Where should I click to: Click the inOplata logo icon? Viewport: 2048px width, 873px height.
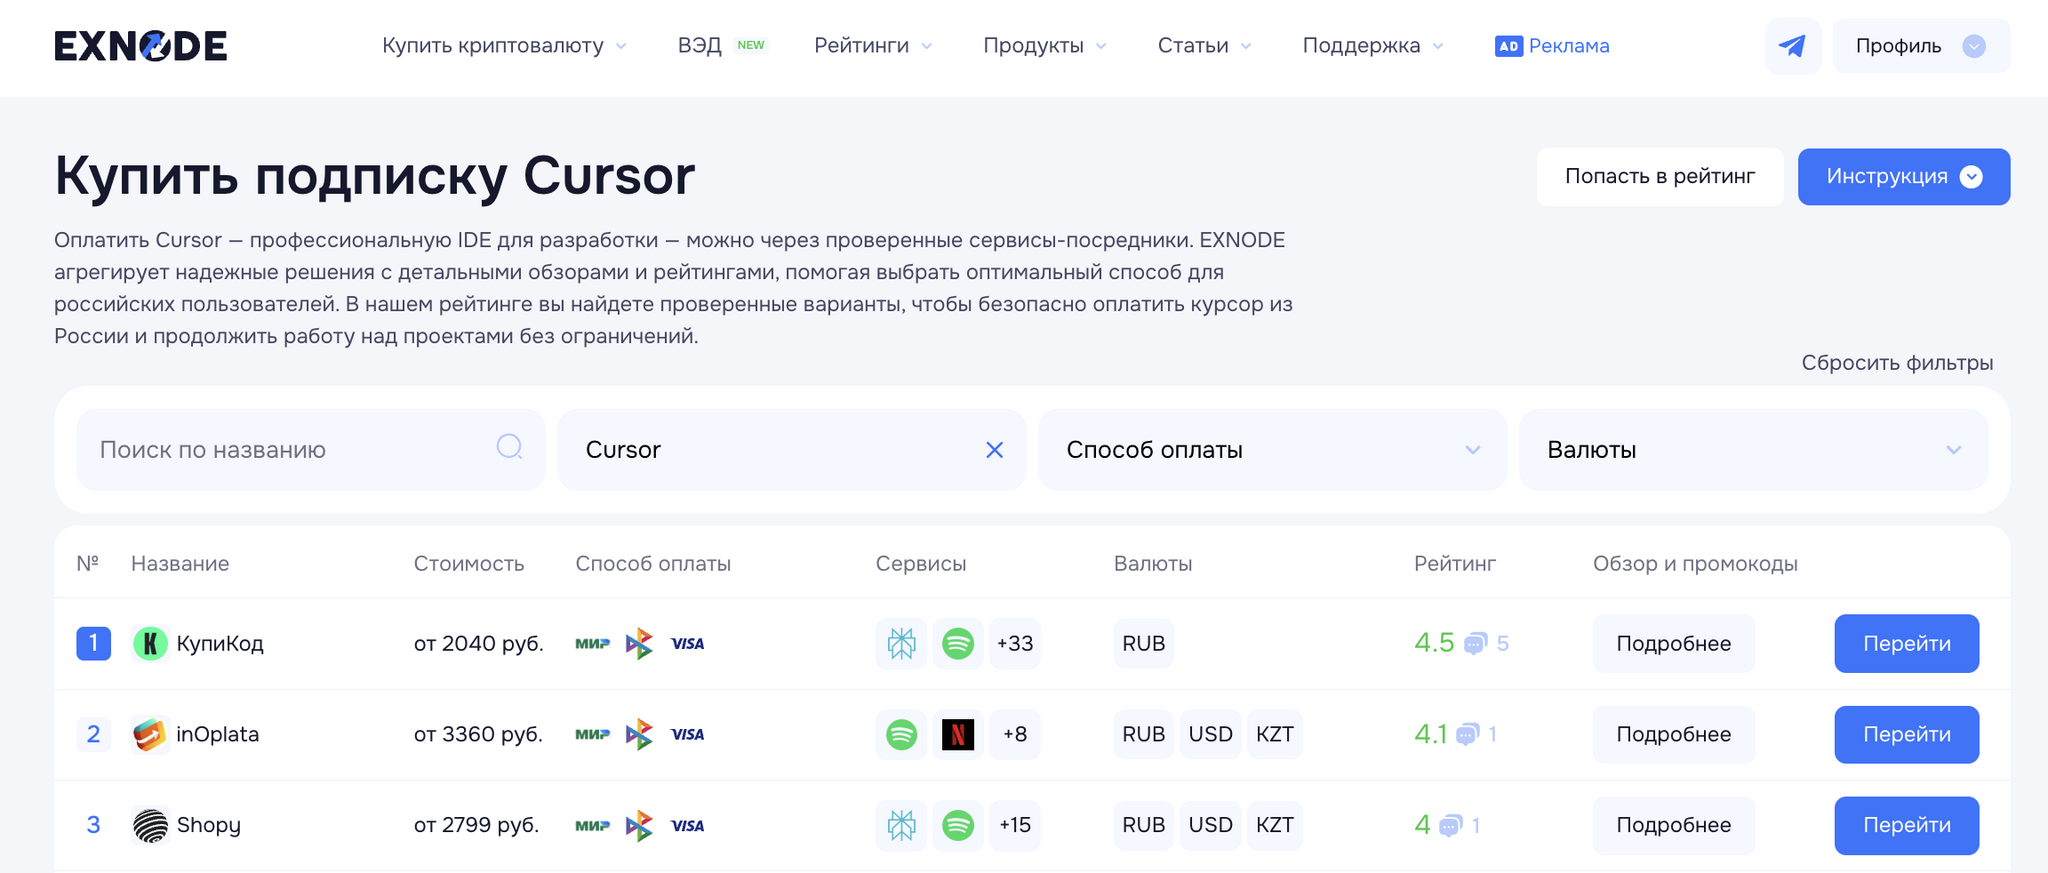tap(150, 735)
